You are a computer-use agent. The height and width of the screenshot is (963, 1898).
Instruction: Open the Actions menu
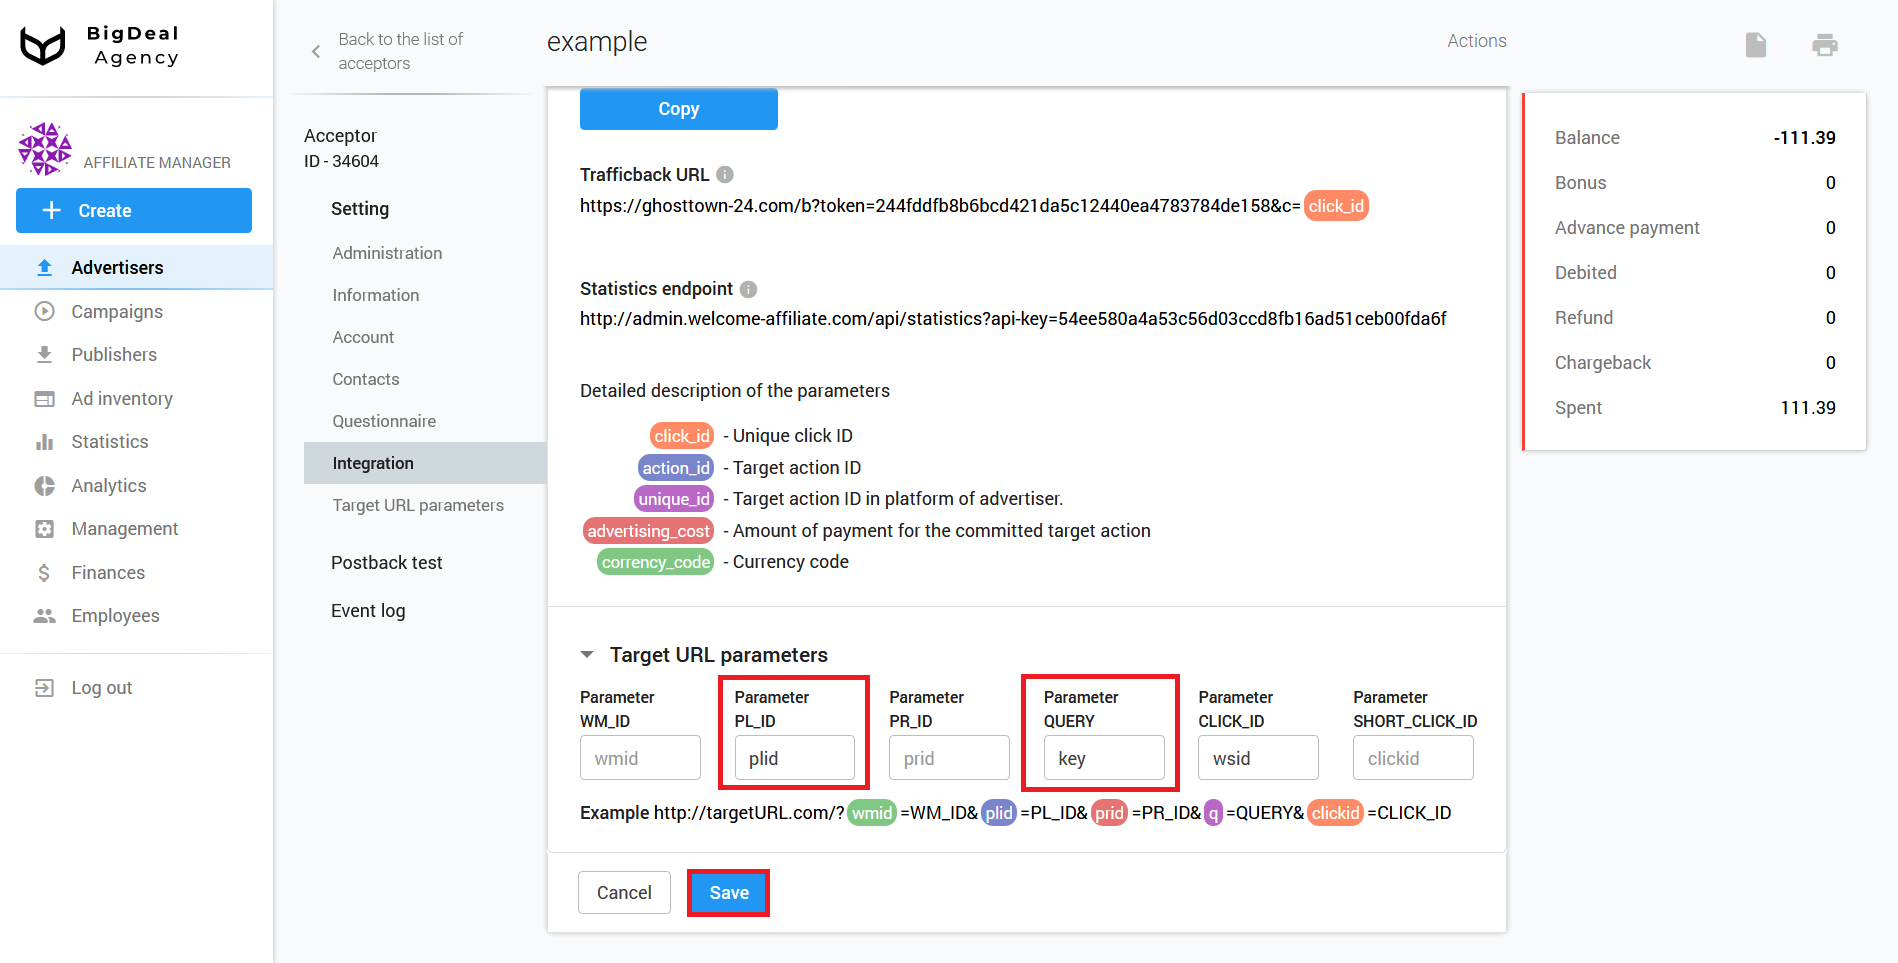pyautogui.click(x=1476, y=41)
